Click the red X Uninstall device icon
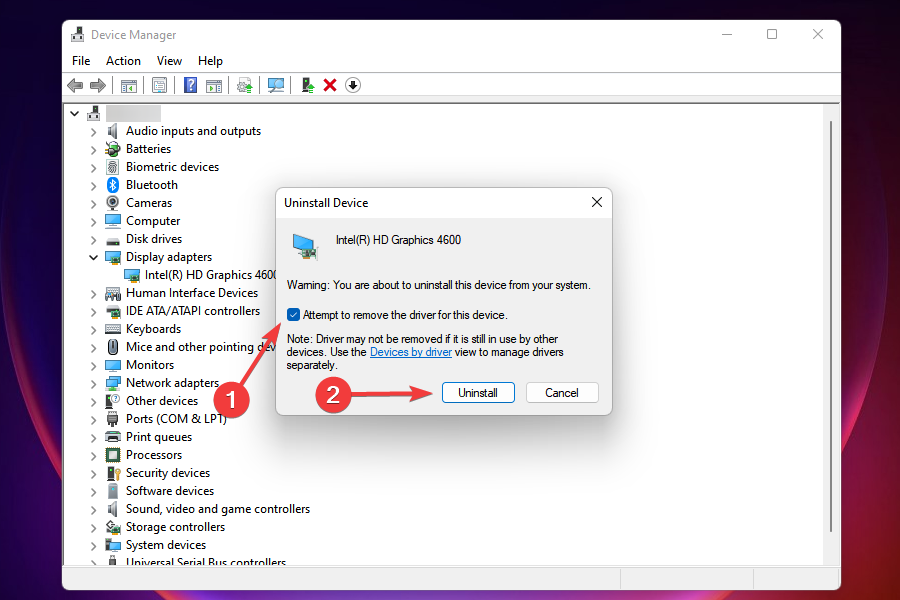The width and height of the screenshot is (900, 600). tap(330, 86)
